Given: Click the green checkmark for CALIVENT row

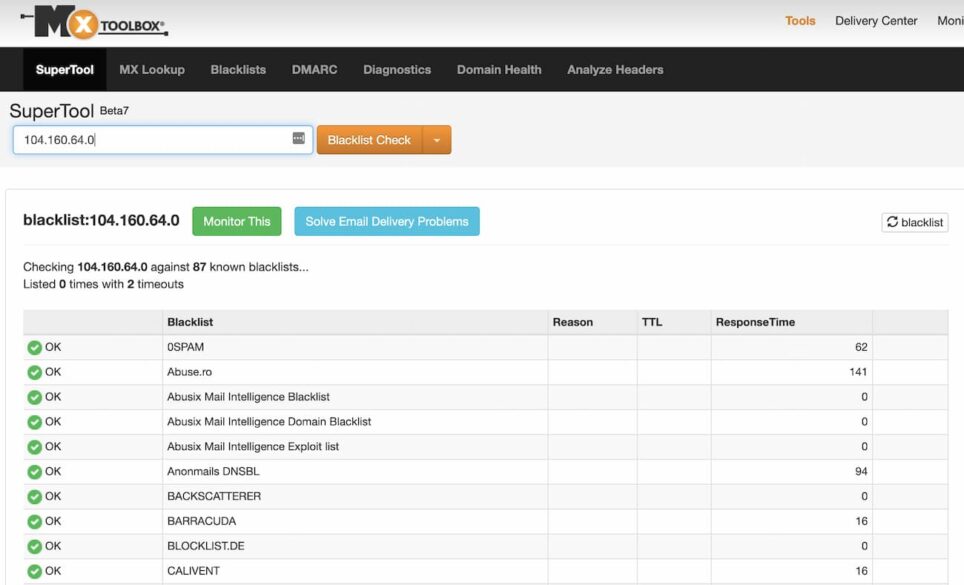Looking at the screenshot, I should pos(35,572).
